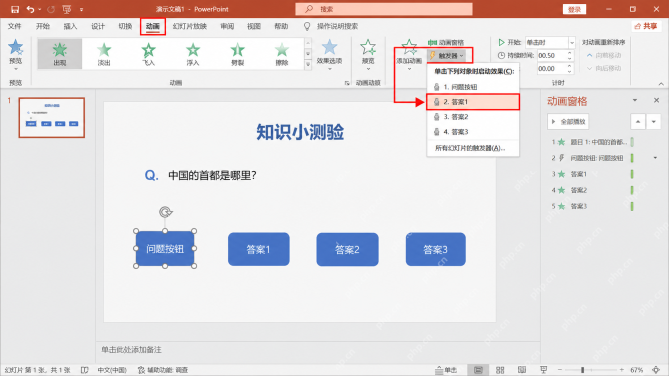Switch to the 切换 tab
Image resolution: width=669 pixels, height=376 pixels.
(125, 26)
